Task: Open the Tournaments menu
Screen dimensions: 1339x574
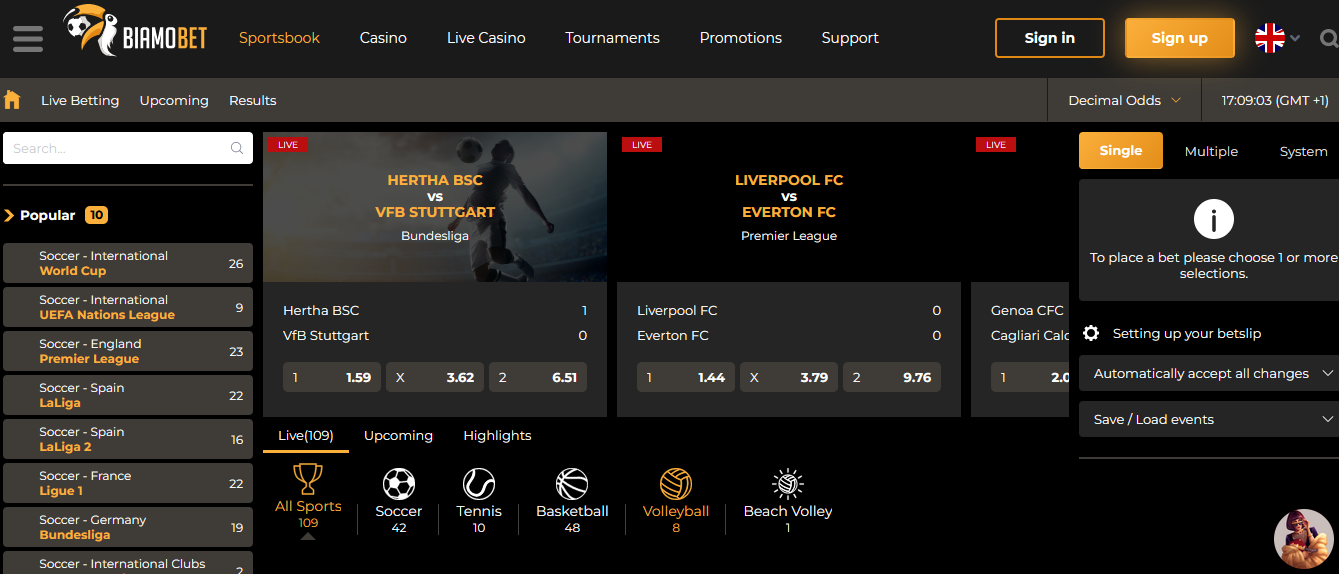Action: (x=612, y=38)
